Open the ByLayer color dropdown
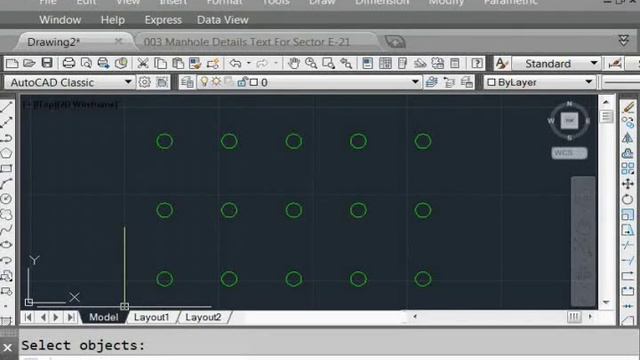 pyautogui.click(x=589, y=82)
